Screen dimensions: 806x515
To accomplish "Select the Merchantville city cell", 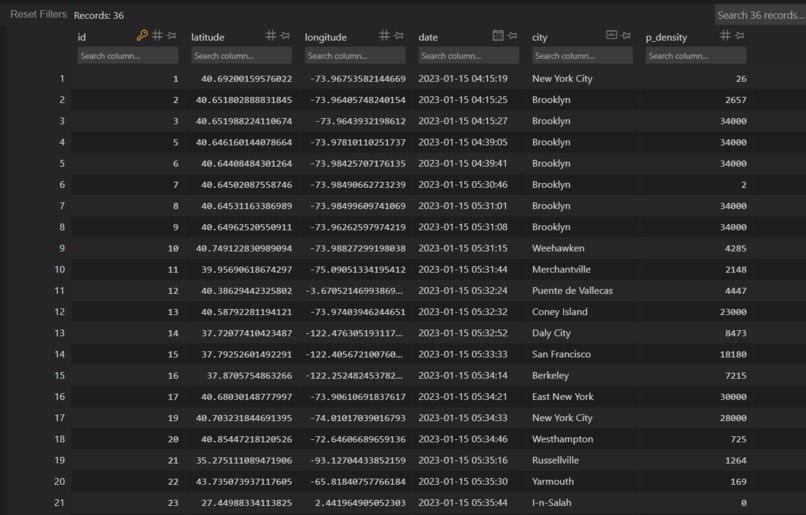I will tap(561, 269).
